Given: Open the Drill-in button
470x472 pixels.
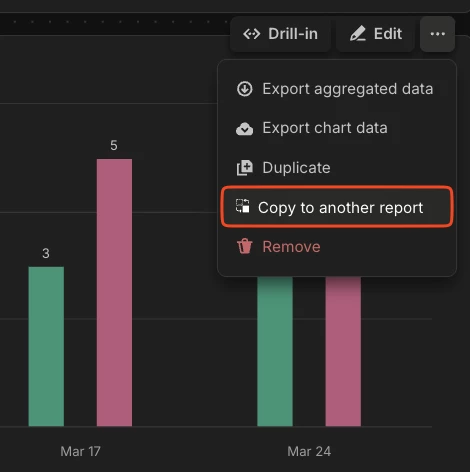Looking at the screenshot, I should (x=280, y=34).
